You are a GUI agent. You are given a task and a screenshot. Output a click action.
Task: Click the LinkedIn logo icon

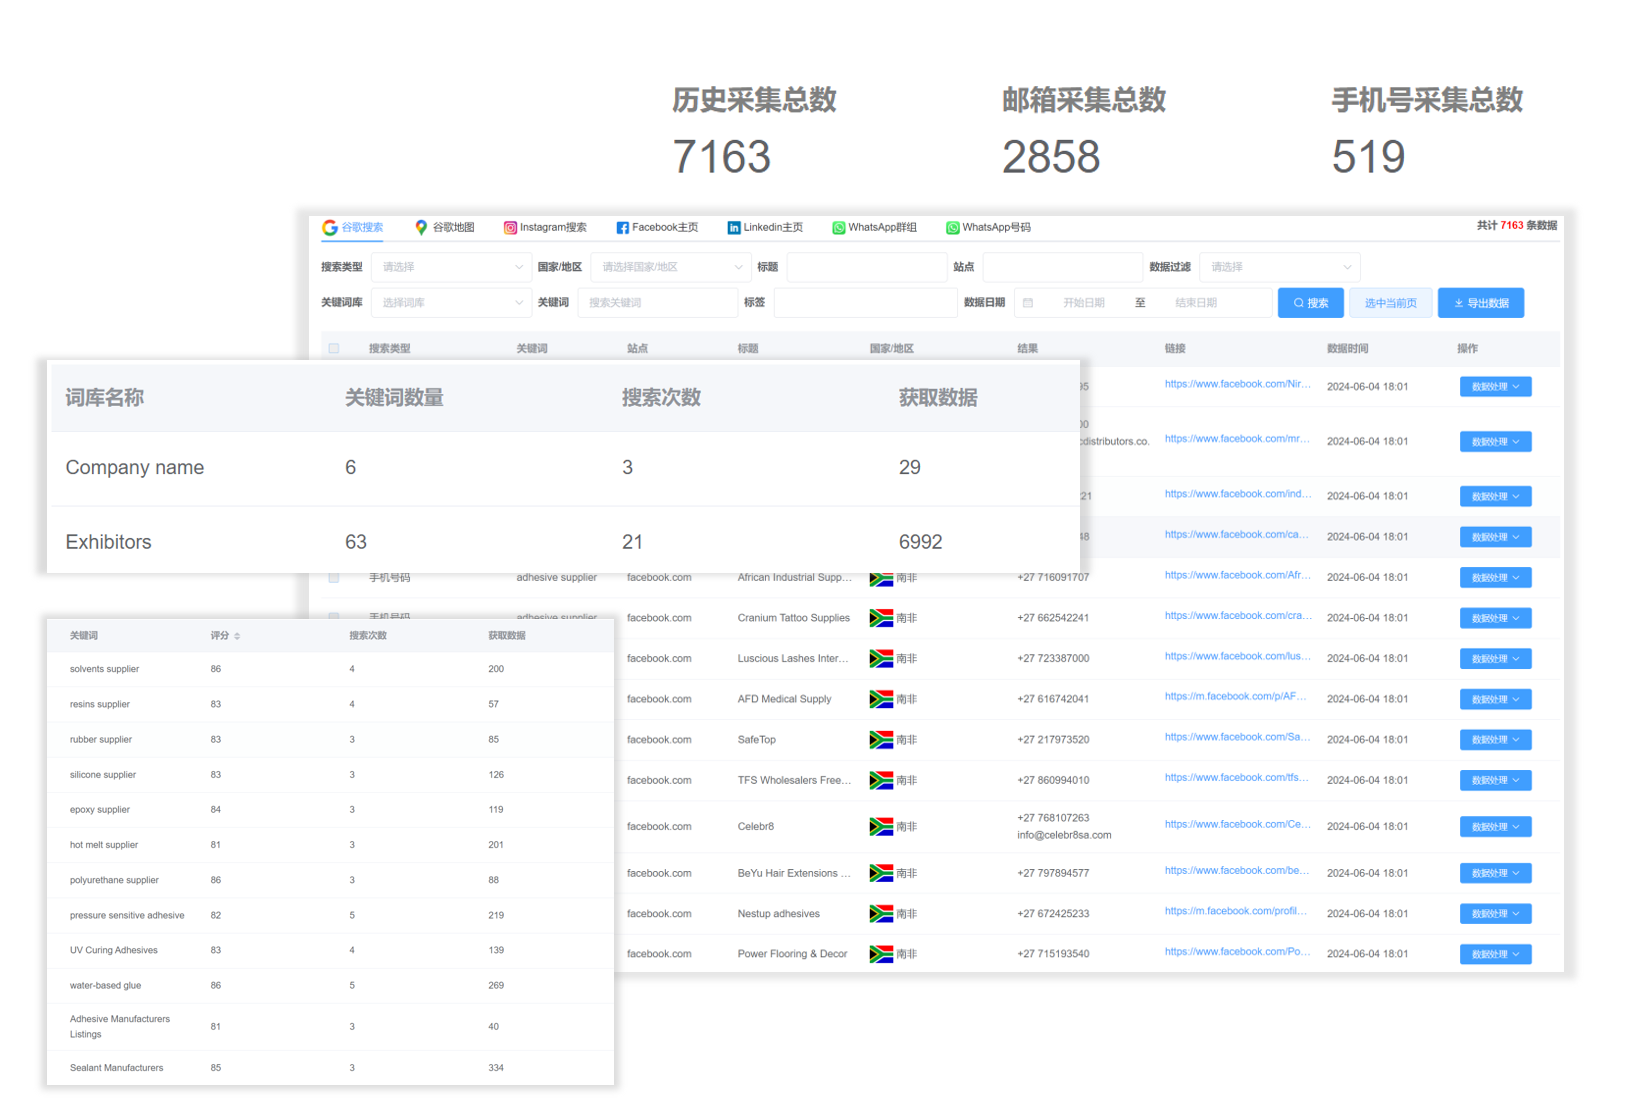(734, 227)
